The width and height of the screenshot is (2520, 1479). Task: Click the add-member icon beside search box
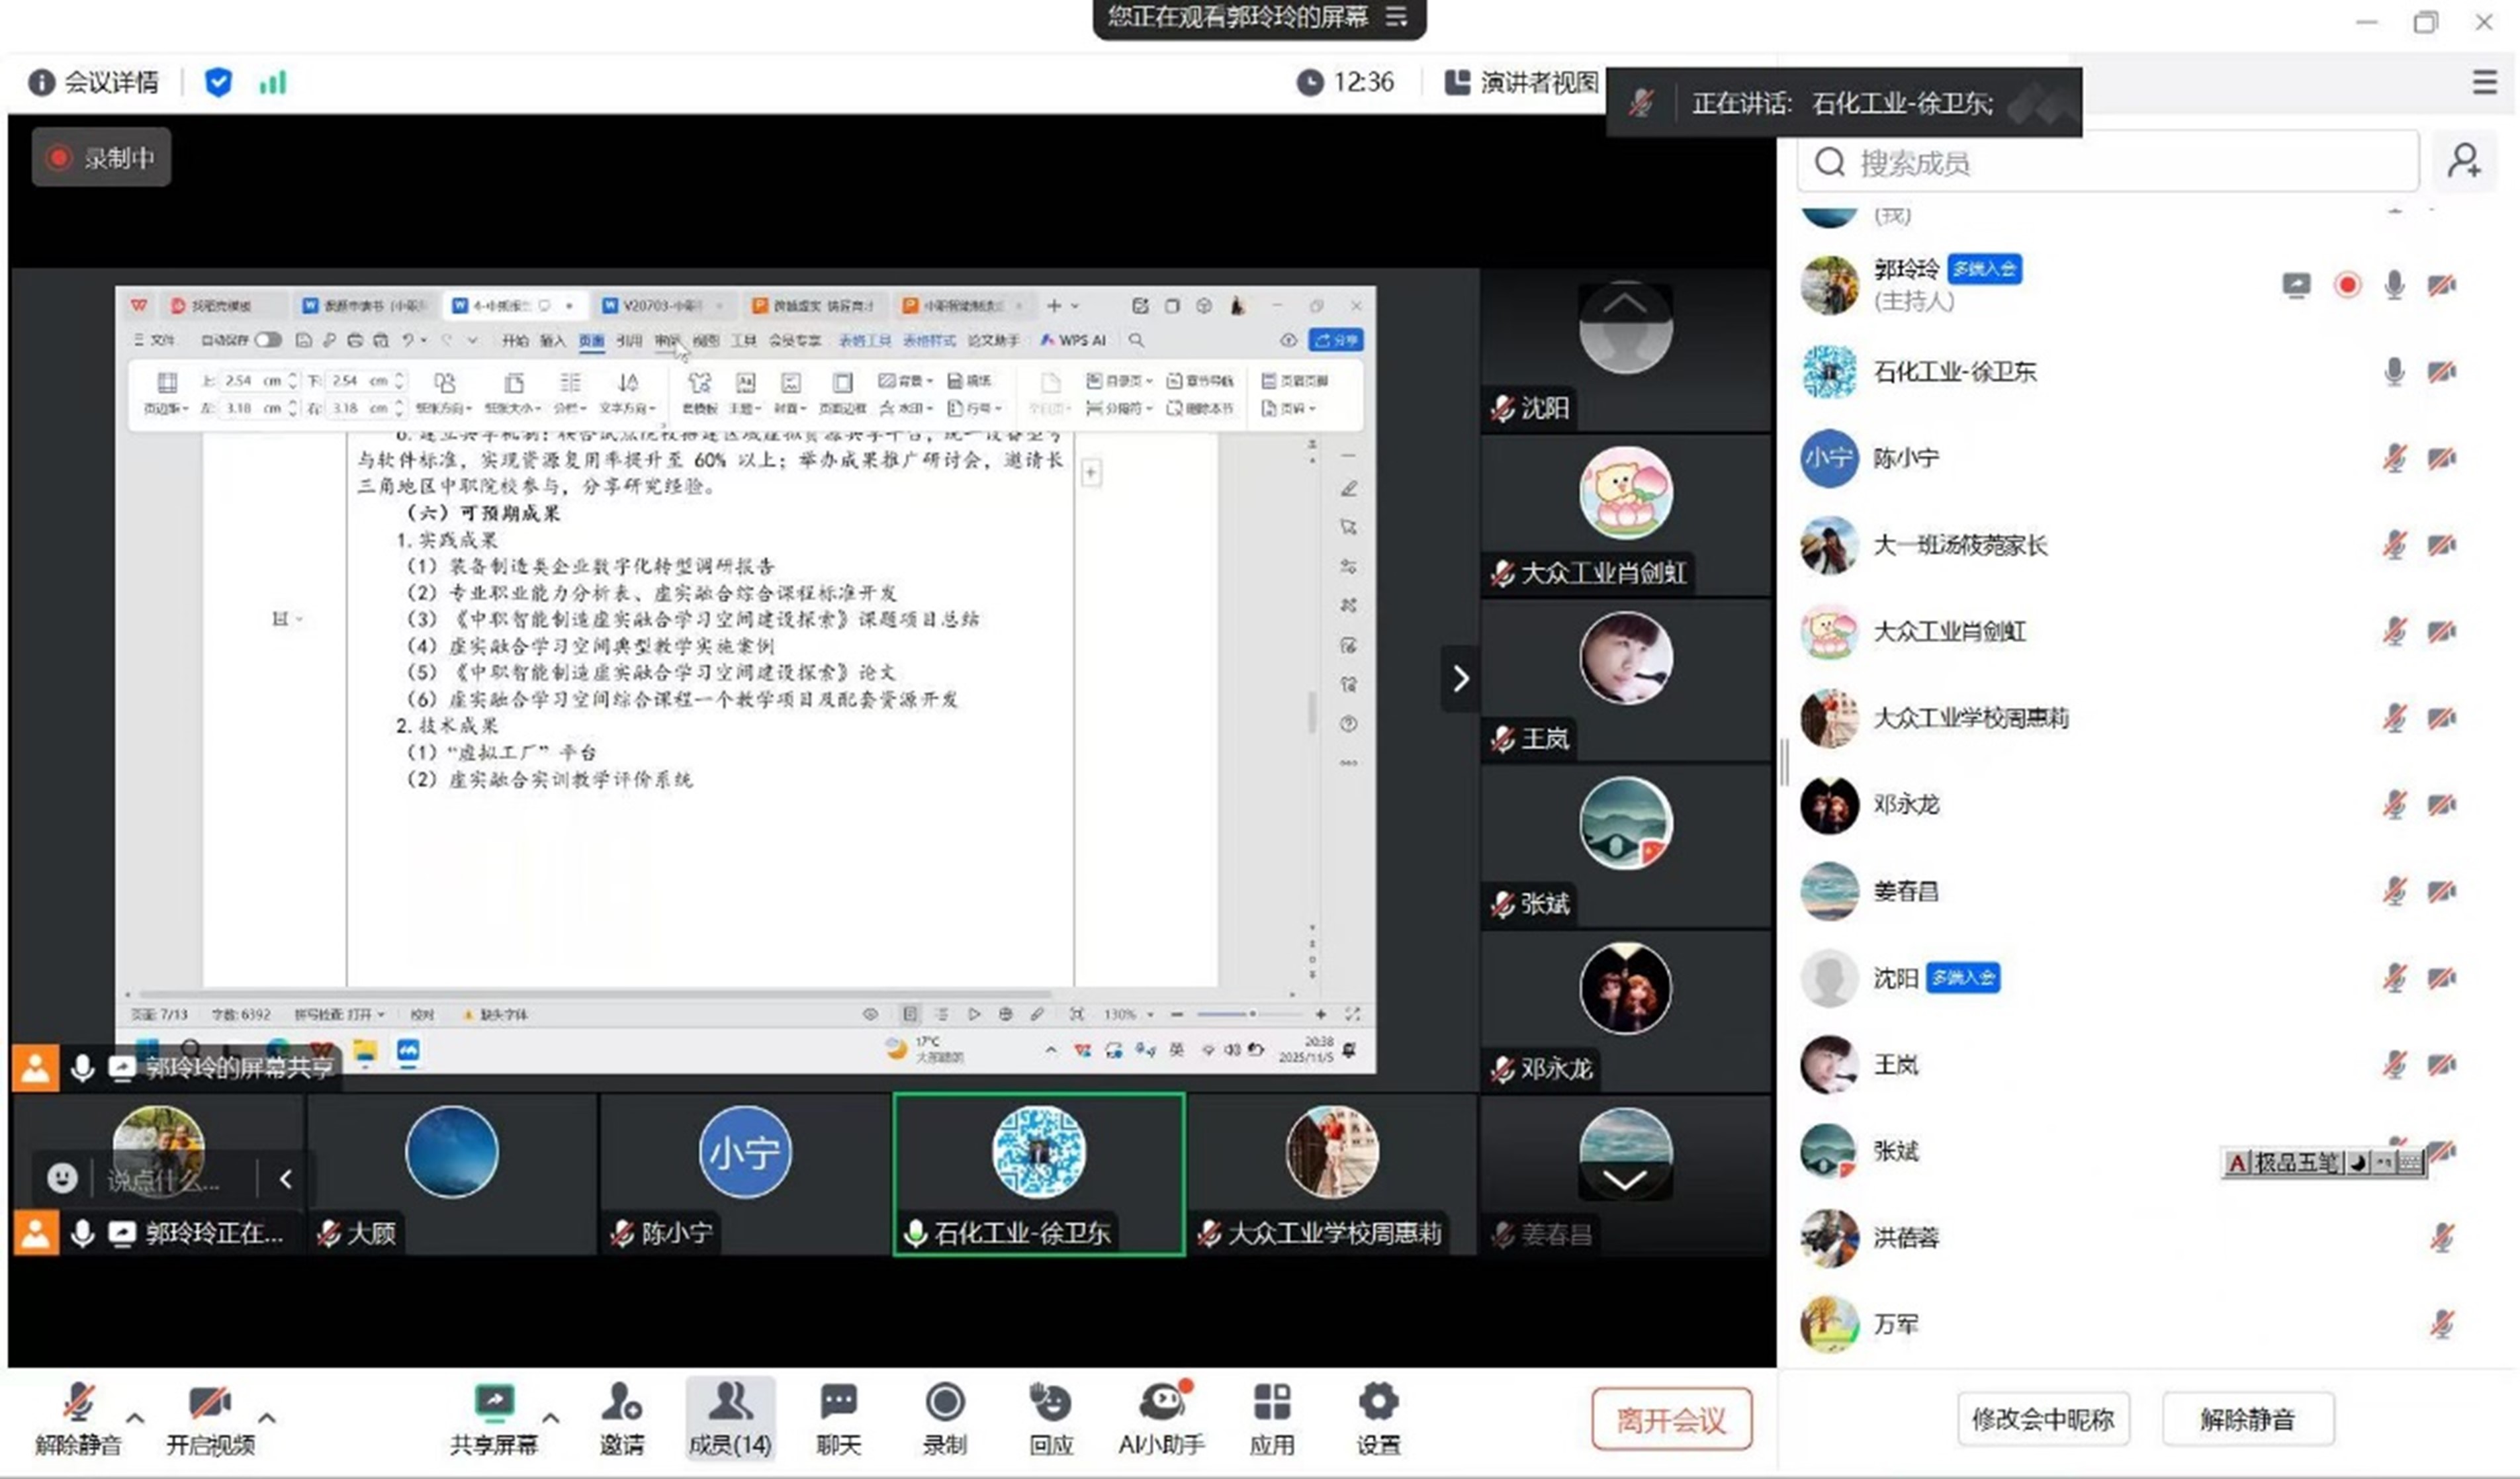pyautogui.click(x=2464, y=161)
